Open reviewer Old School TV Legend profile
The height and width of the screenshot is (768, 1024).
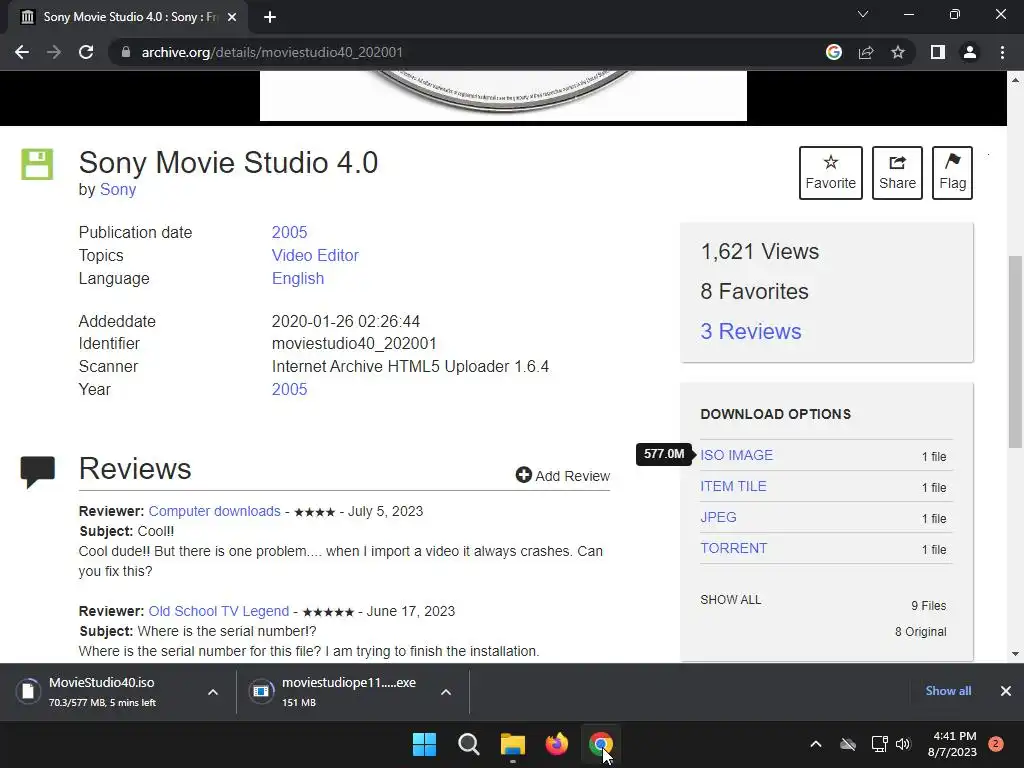pyautogui.click(x=219, y=611)
